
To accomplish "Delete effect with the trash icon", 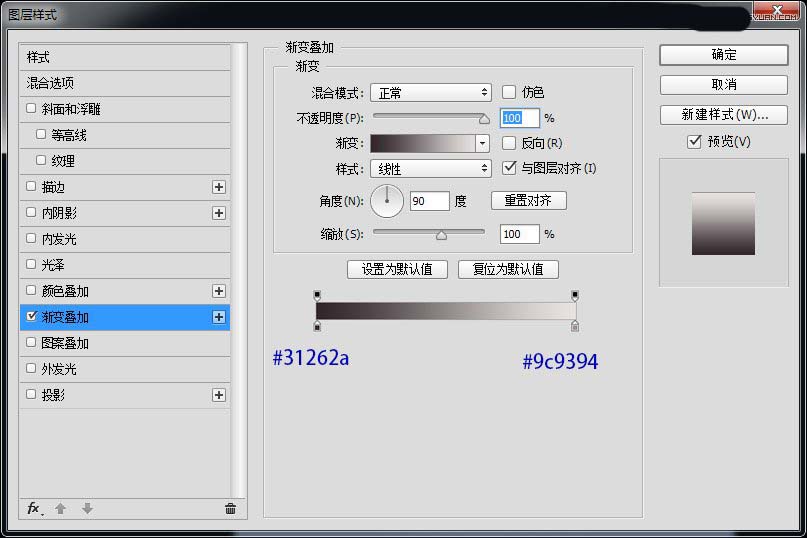I will (x=230, y=508).
